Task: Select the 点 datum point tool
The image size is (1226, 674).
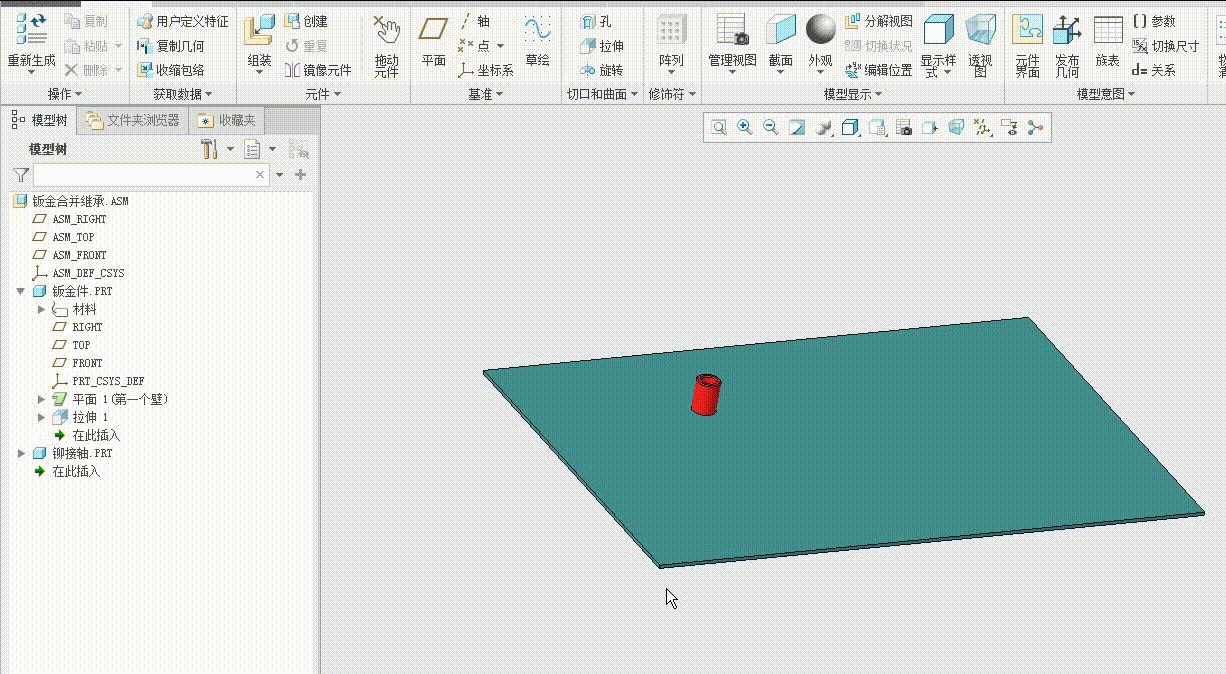Action: (x=475, y=46)
